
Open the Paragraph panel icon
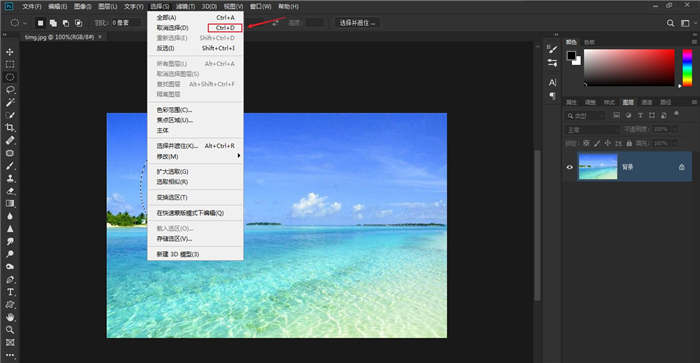(553, 96)
